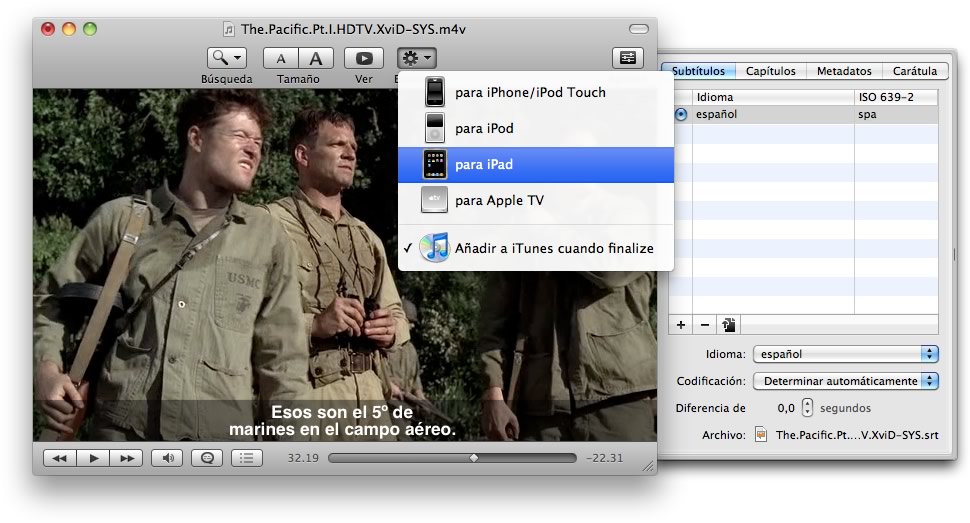Open the Ver view button
Screen dimensions: 970x523
364,58
